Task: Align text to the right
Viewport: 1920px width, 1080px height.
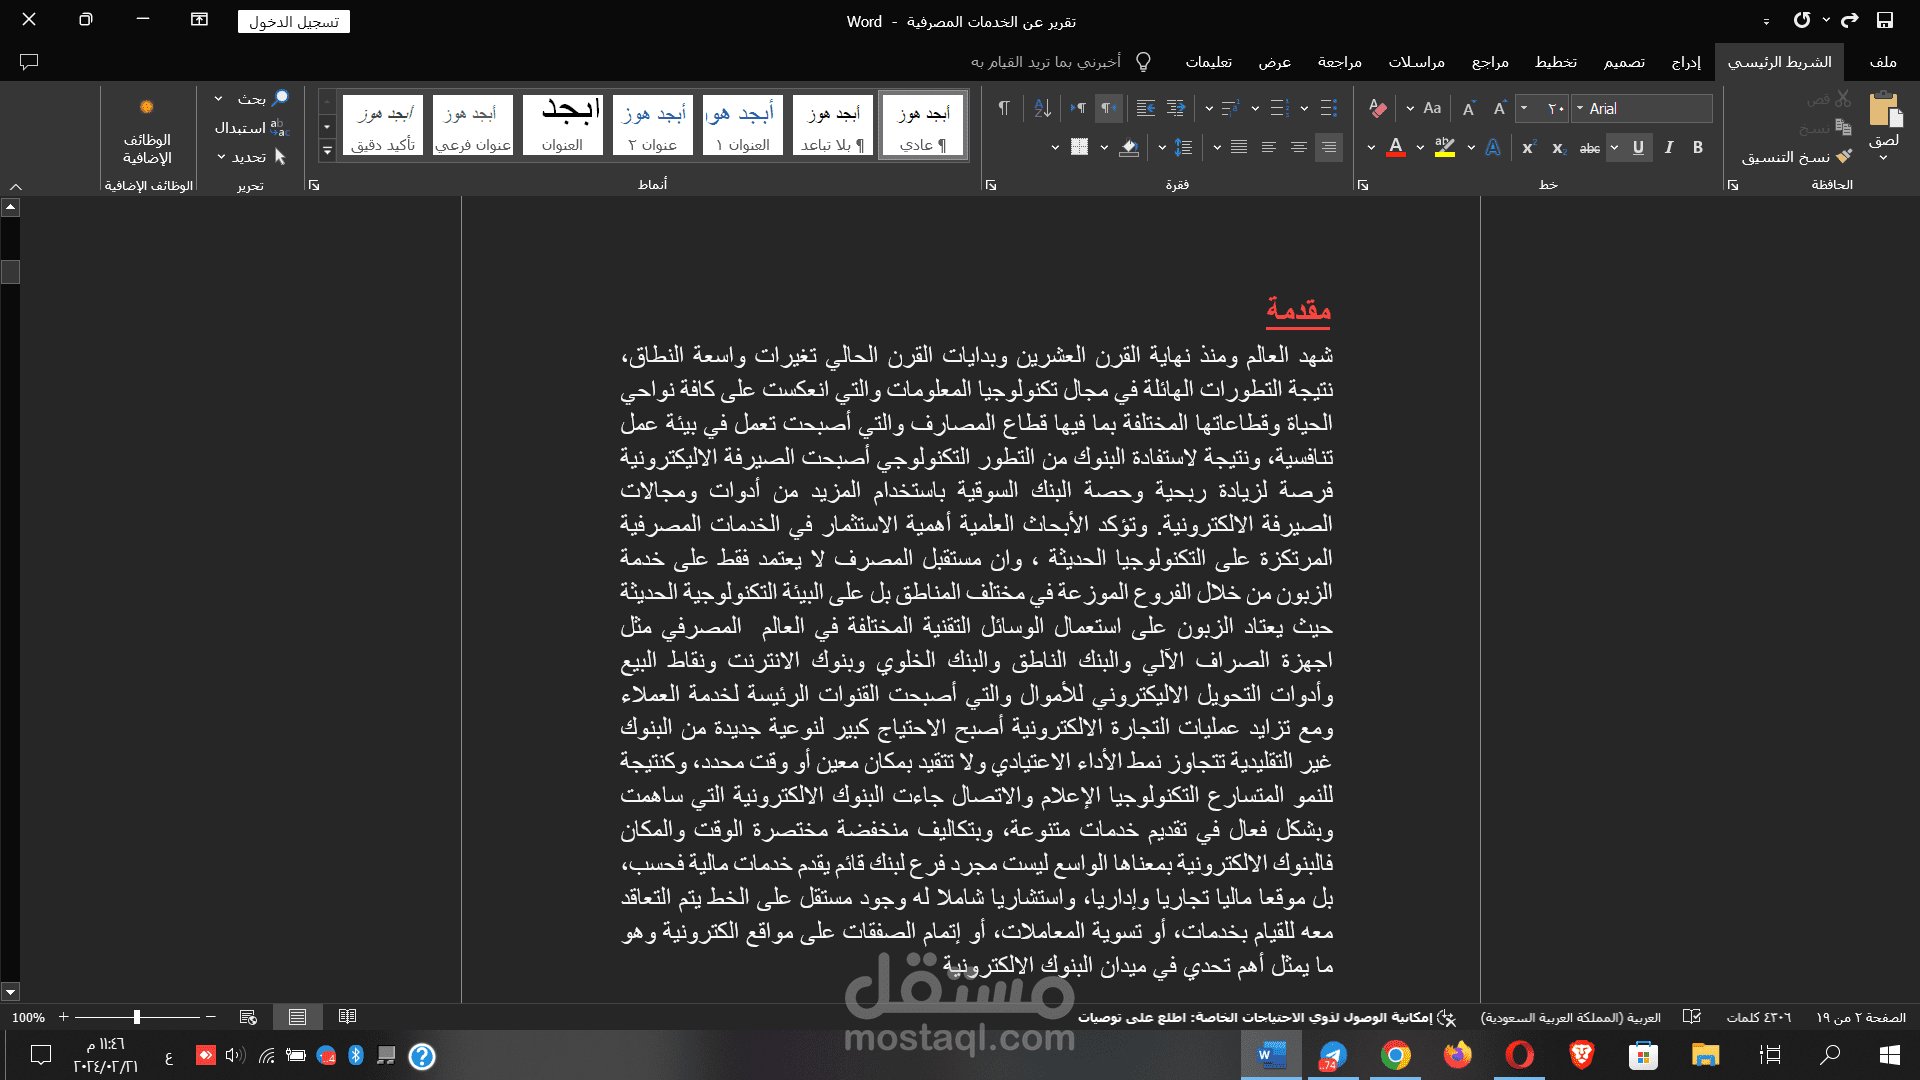Action: (x=1328, y=148)
